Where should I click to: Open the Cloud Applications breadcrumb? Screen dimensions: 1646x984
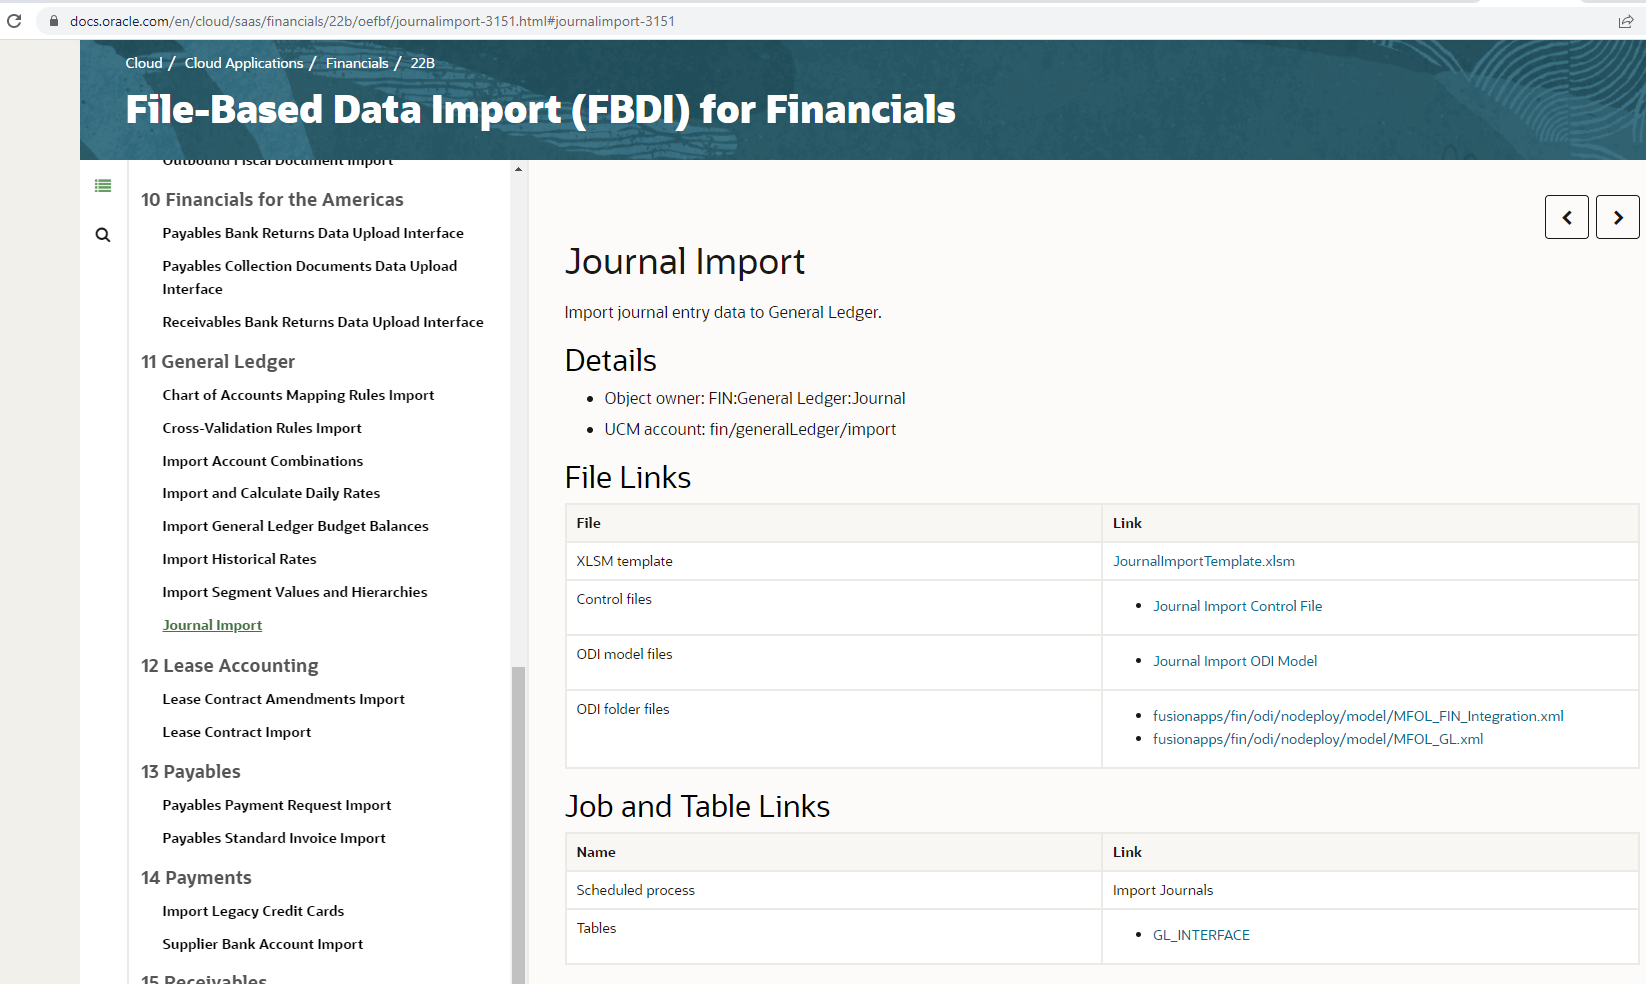244,63
